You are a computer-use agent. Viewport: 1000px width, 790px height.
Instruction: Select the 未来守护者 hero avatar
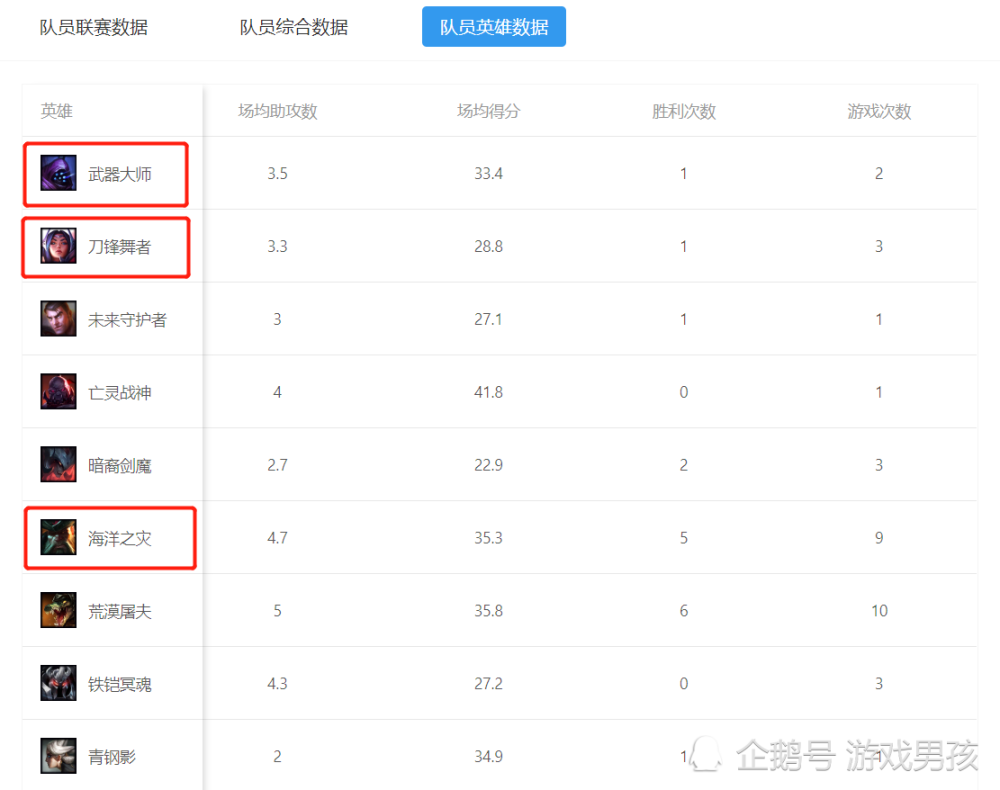click(58, 319)
